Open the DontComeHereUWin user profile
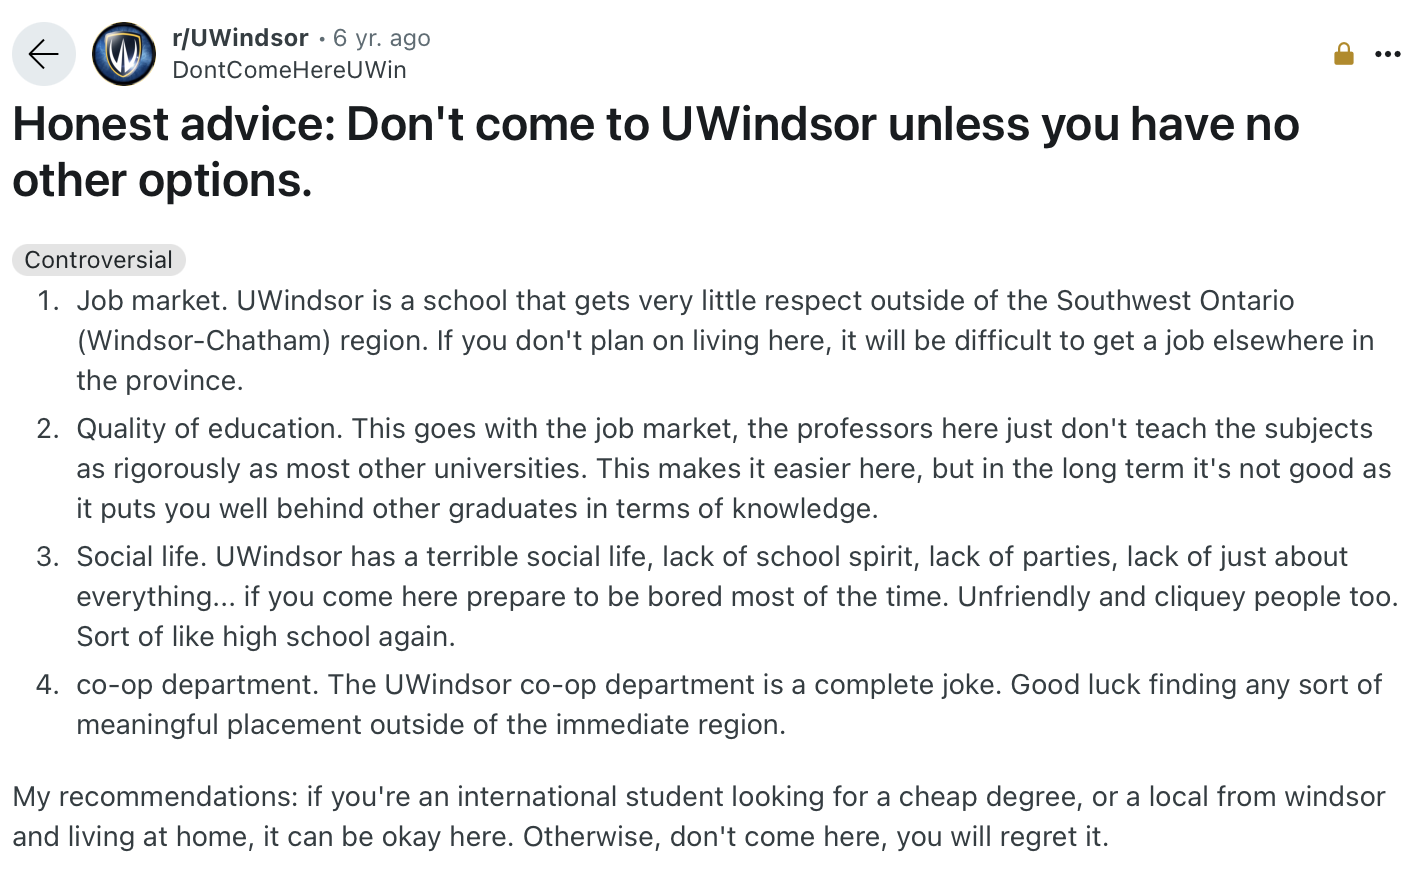 tap(289, 70)
